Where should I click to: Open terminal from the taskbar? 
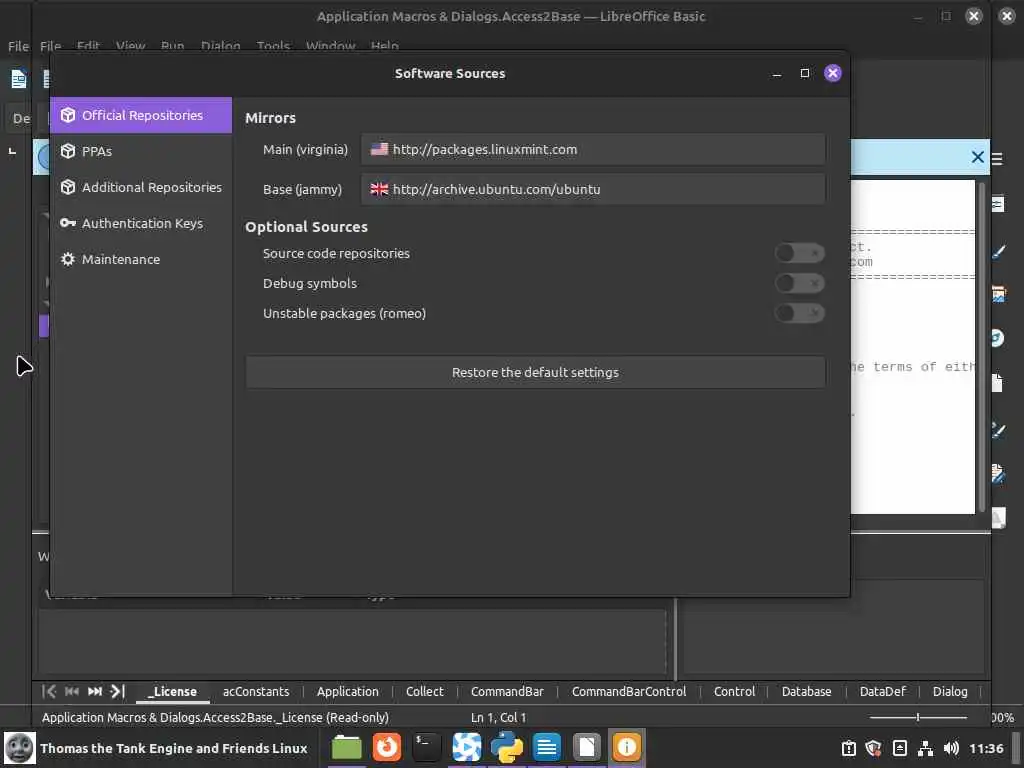point(426,747)
